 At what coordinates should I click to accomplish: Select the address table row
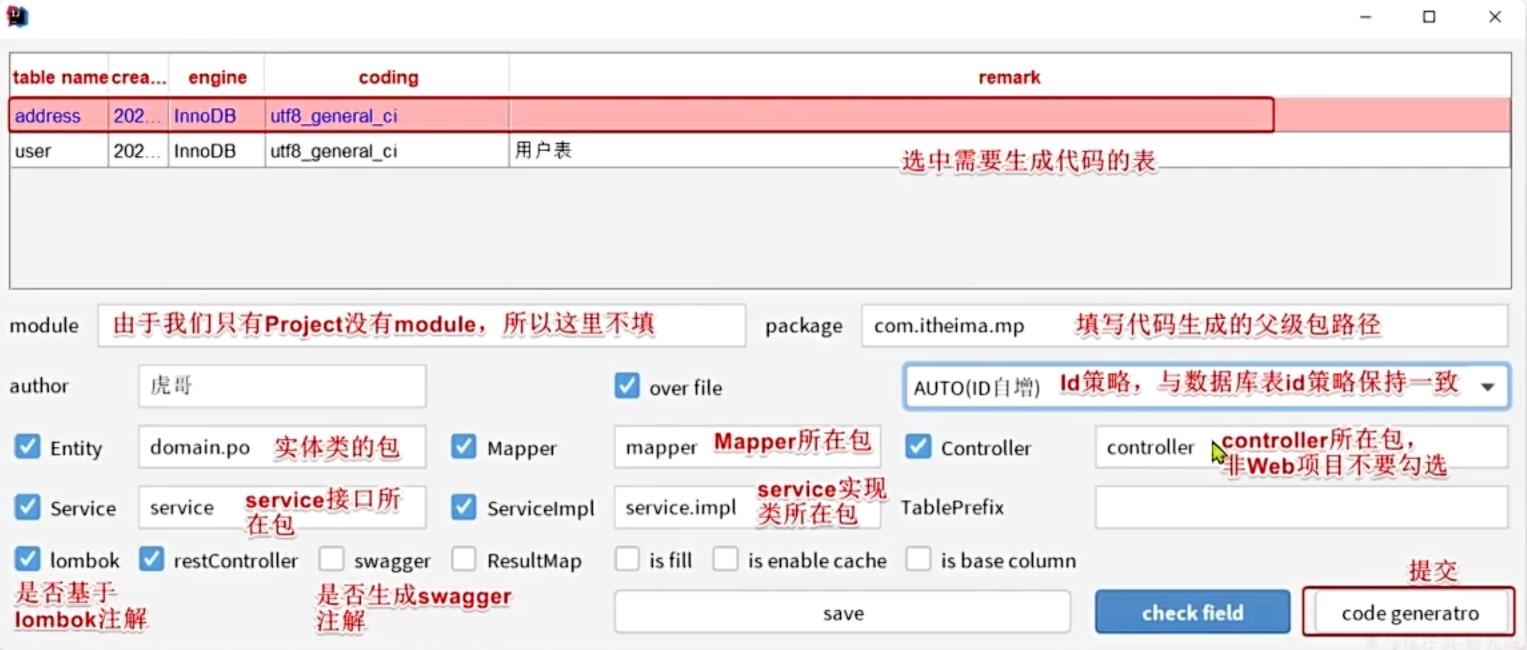click(x=760, y=115)
